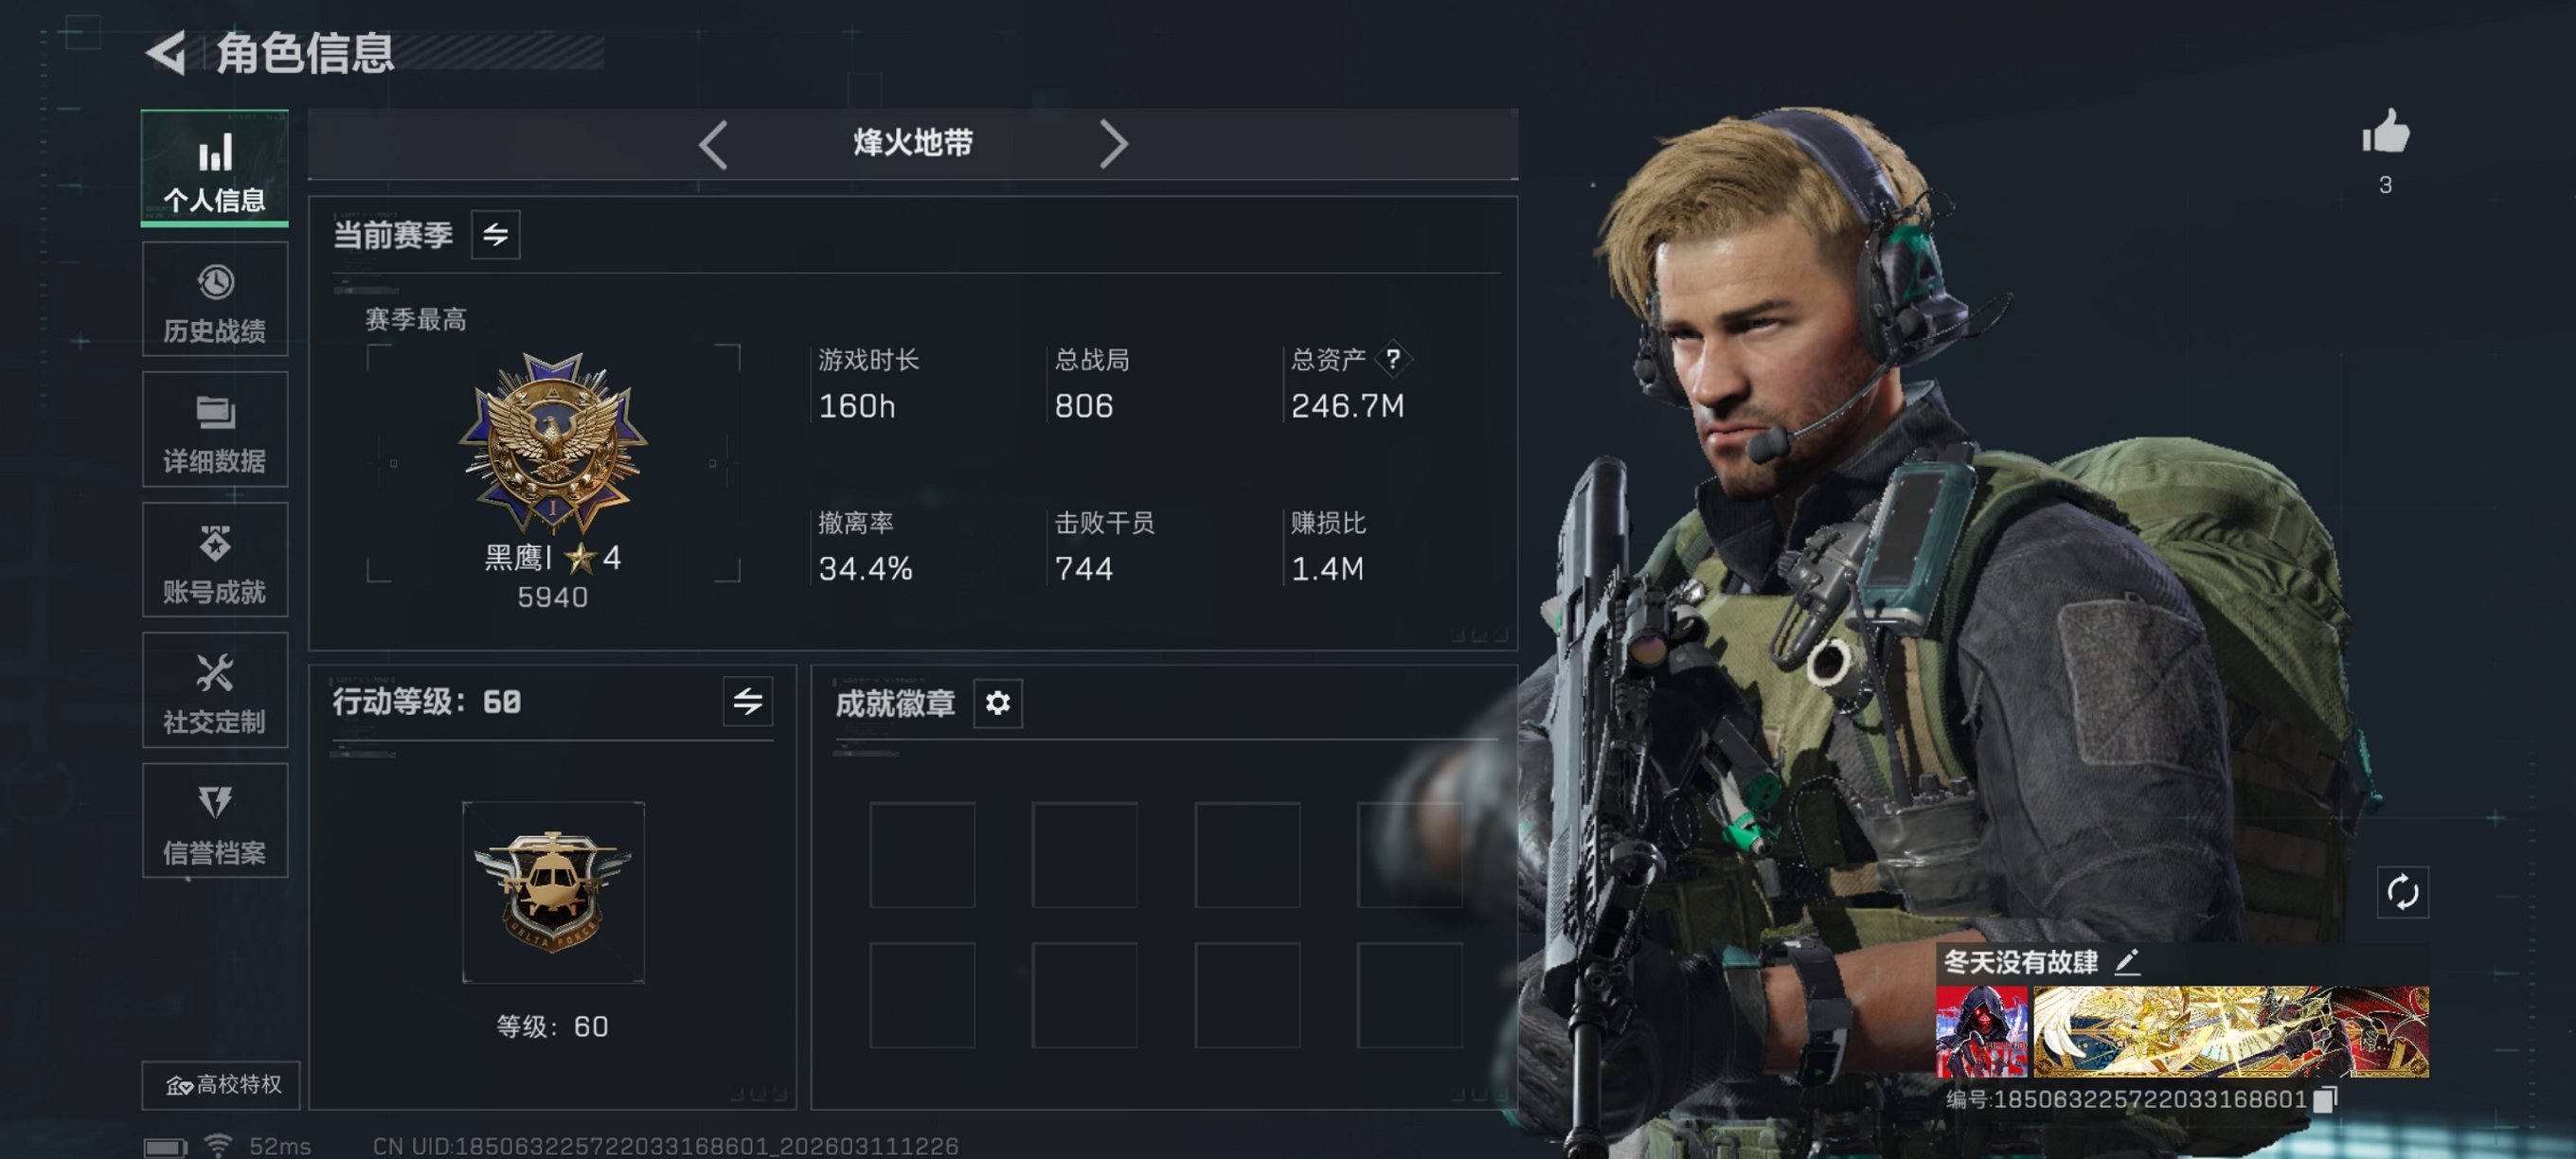
Task: Click the first empty achievement badge slot
Action: (922, 854)
